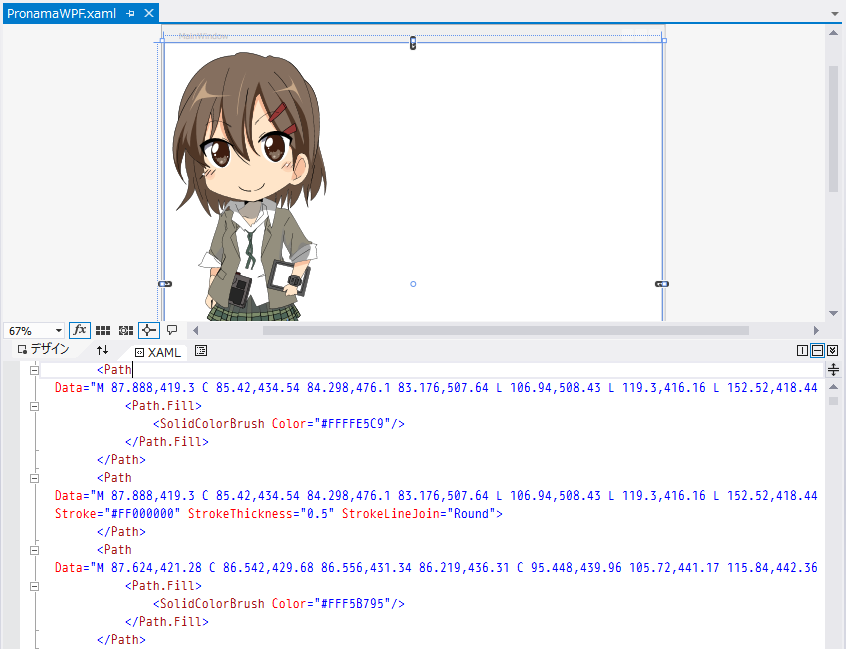Image resolution: width=846 pixels, height=649 pixels.
Task: Collapse the first Path element
Action: 34,370
